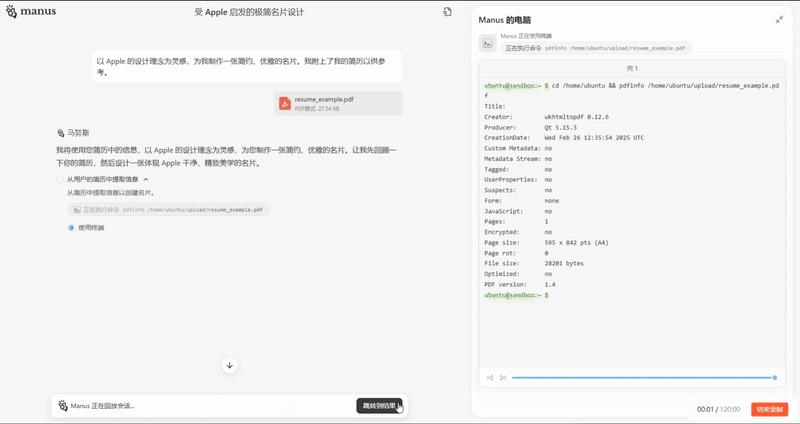Click the middle of the replay progress slider
This screenshot has height=424, width=800.
pos(644,377)
